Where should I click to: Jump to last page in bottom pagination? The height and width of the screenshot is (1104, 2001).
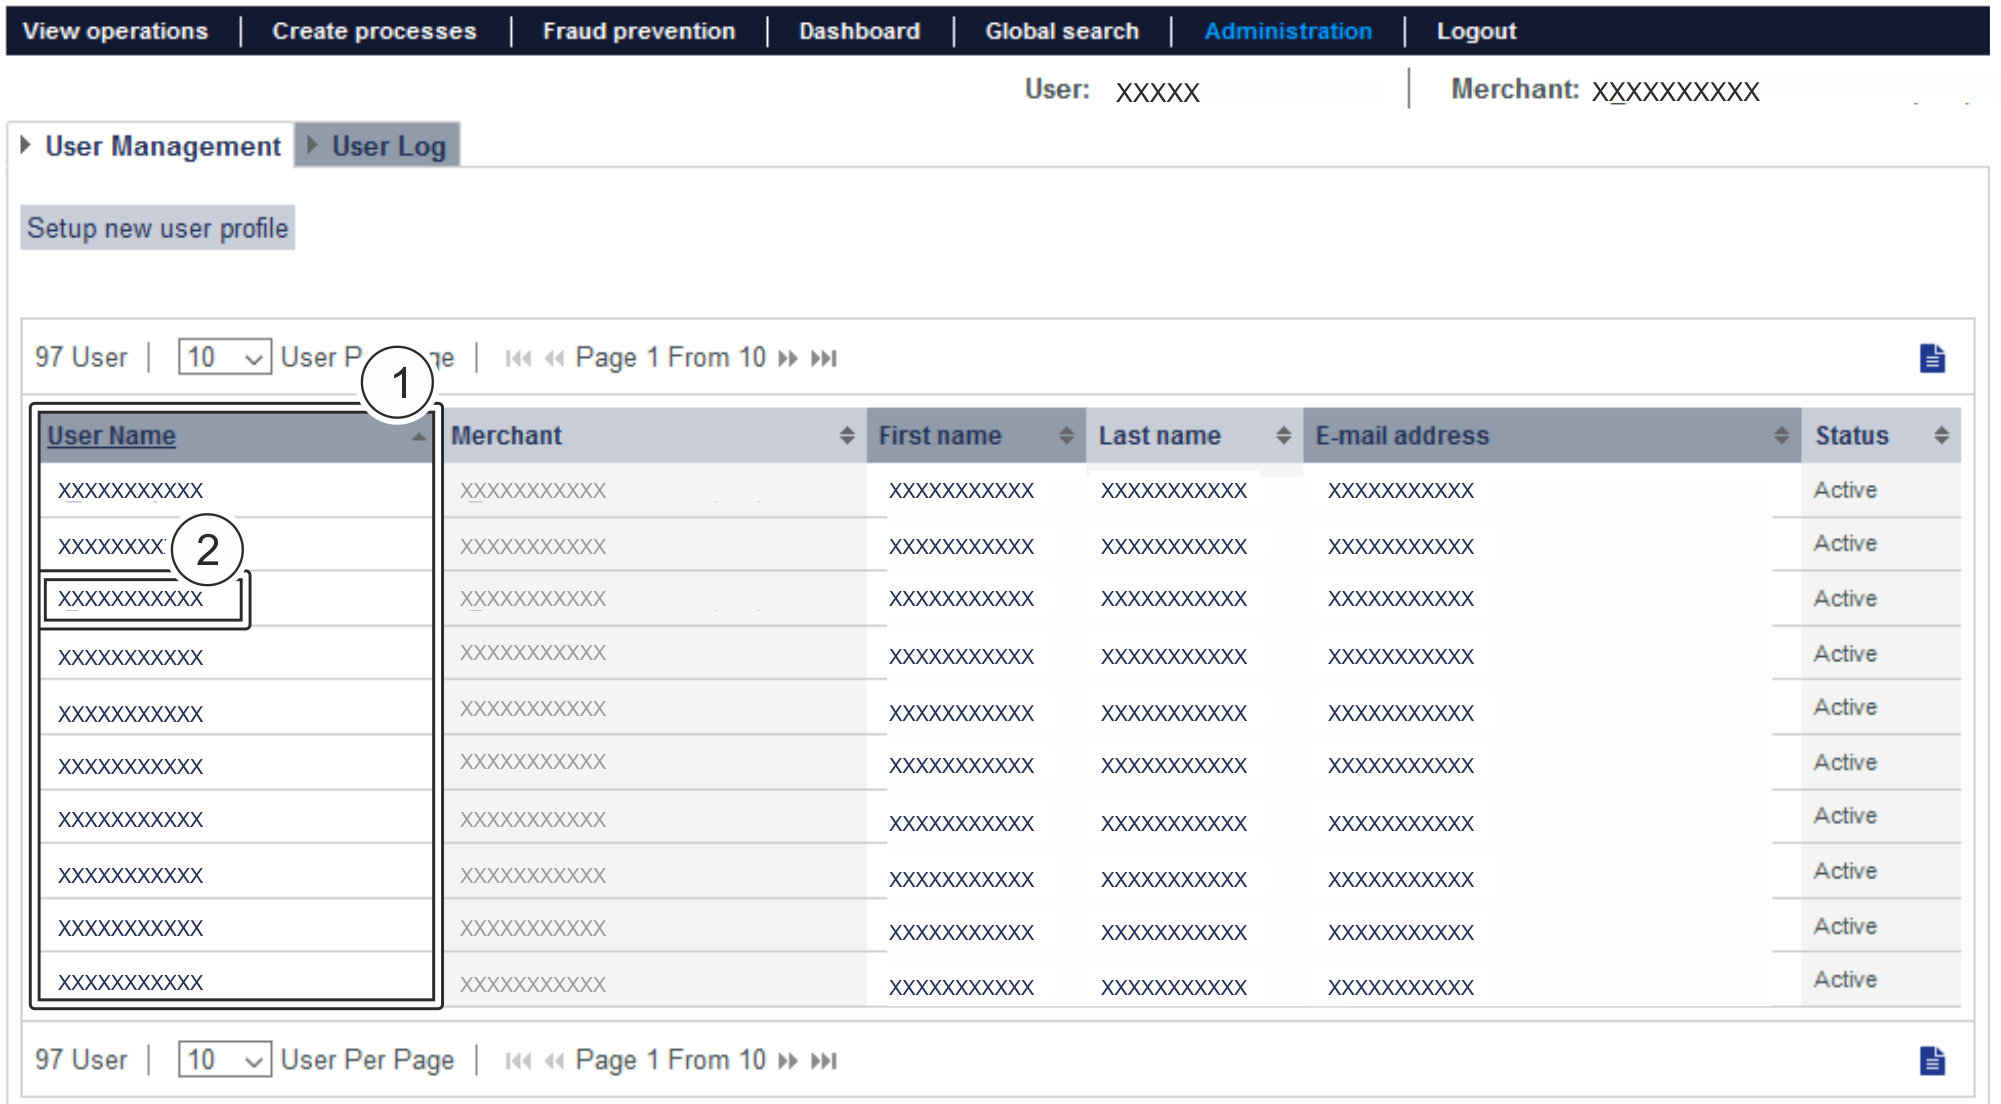coord(824,1060)
